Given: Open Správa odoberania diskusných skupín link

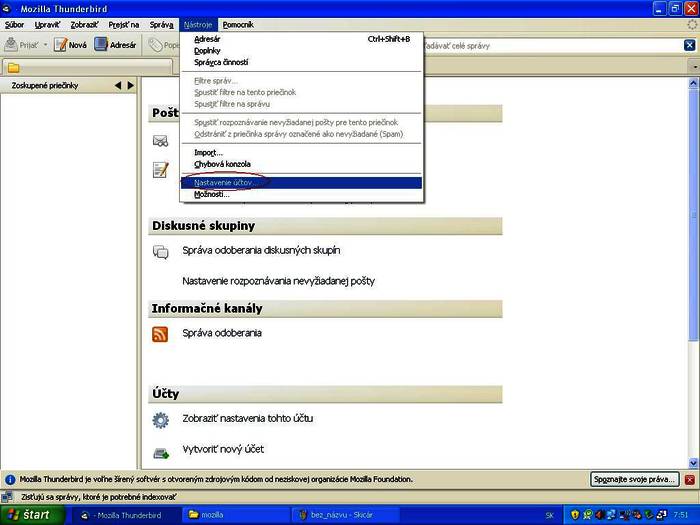Looking at the screenshot, I should coord(261,250).
